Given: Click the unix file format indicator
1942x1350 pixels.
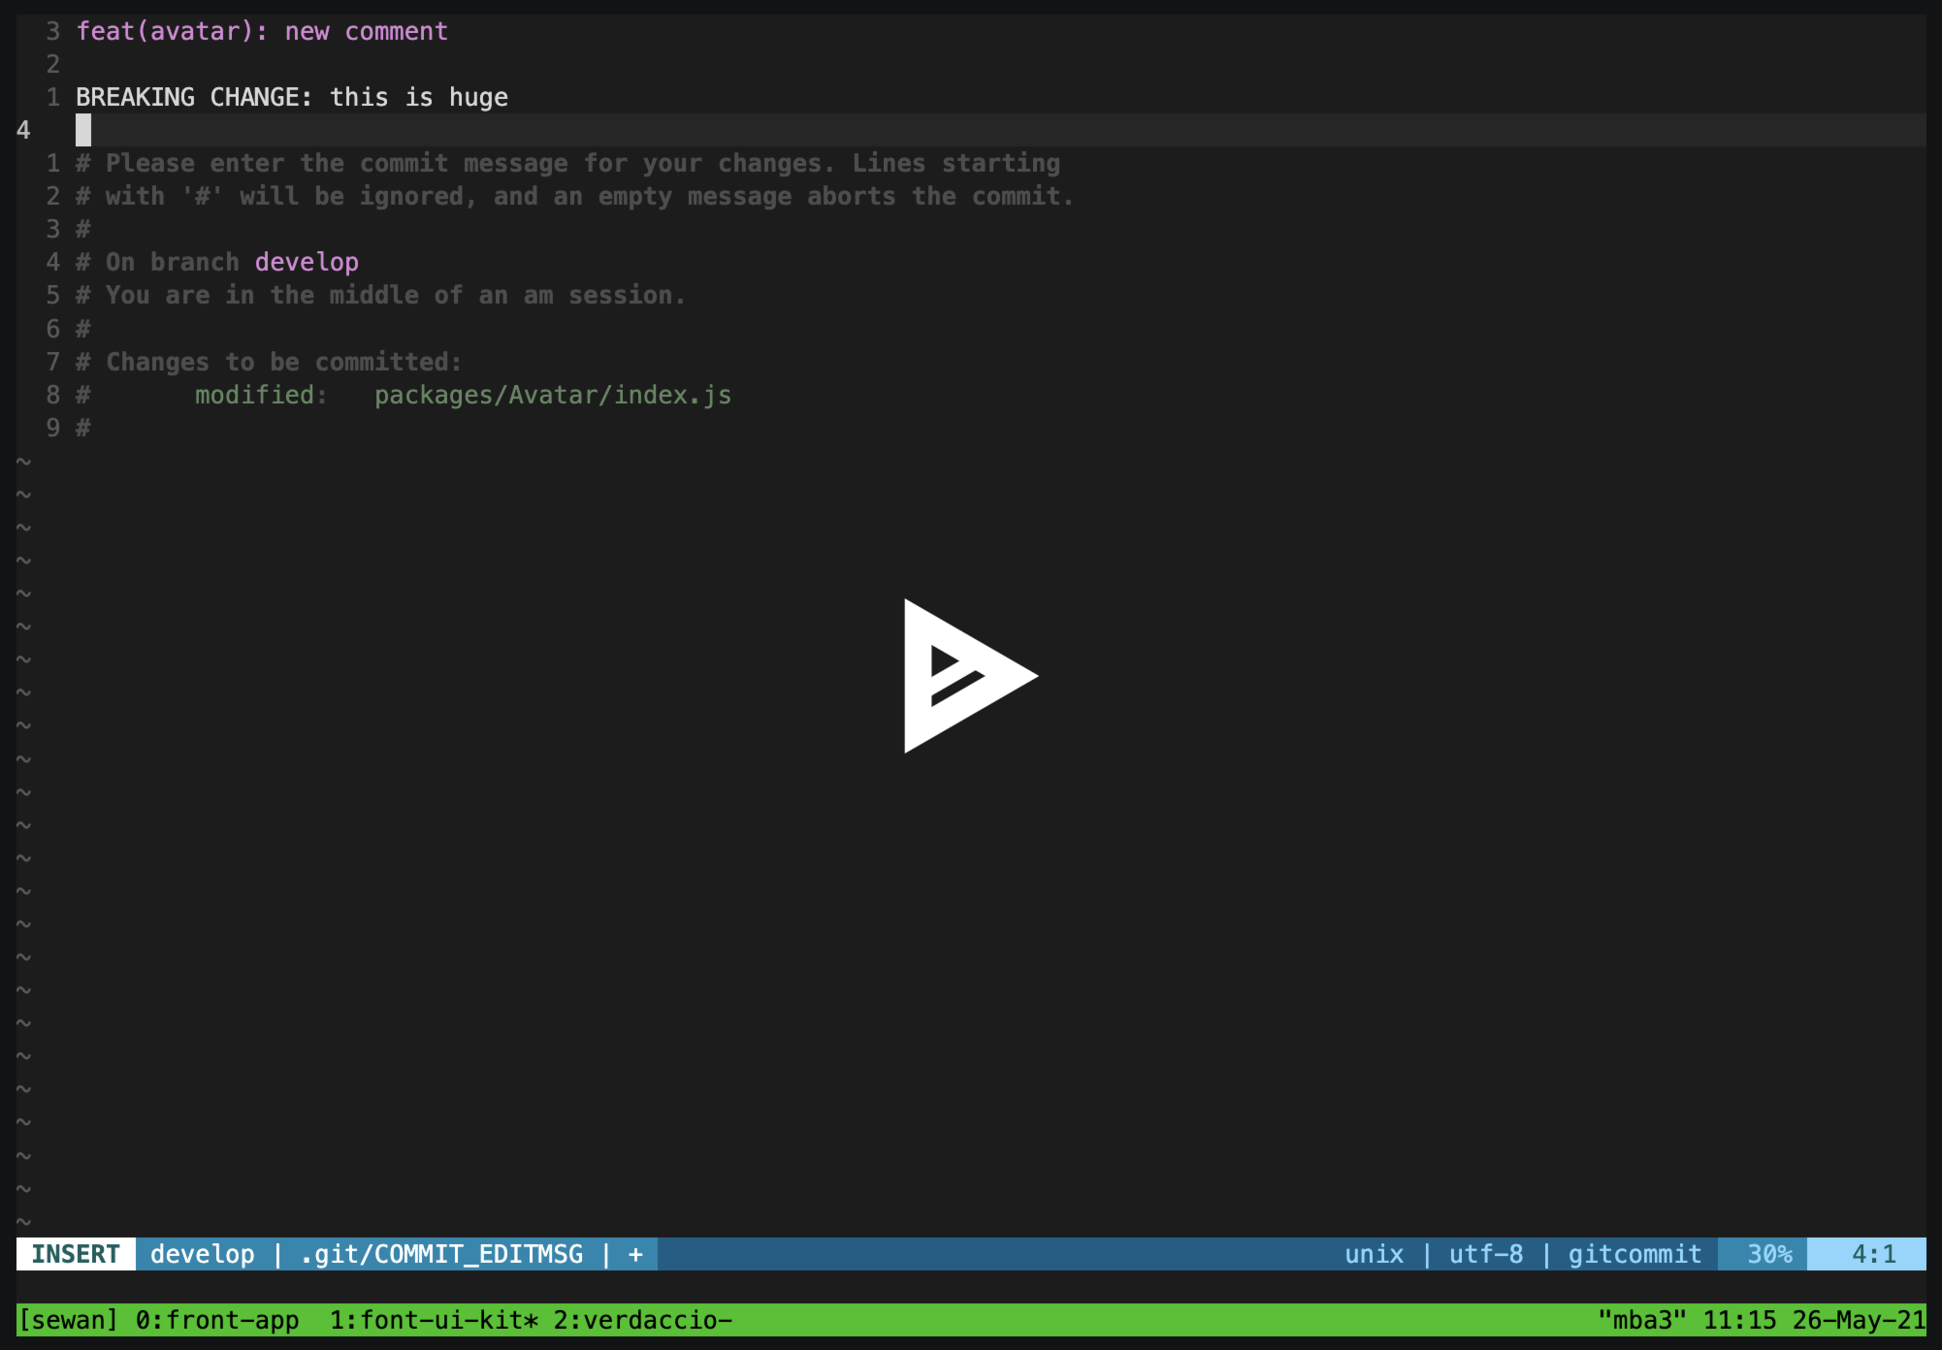Looking at the screenshot, I should coord(1373,1254).
